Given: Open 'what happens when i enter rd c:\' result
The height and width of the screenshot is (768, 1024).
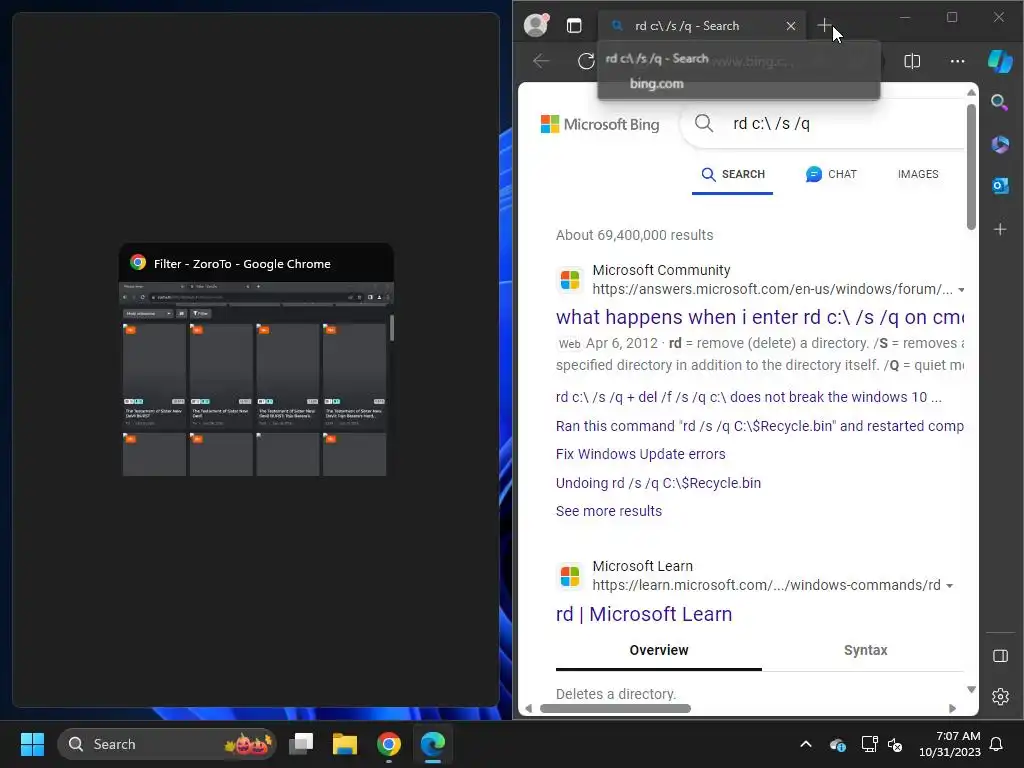Looking at the screenshot, I should click(x=760, y=317).
